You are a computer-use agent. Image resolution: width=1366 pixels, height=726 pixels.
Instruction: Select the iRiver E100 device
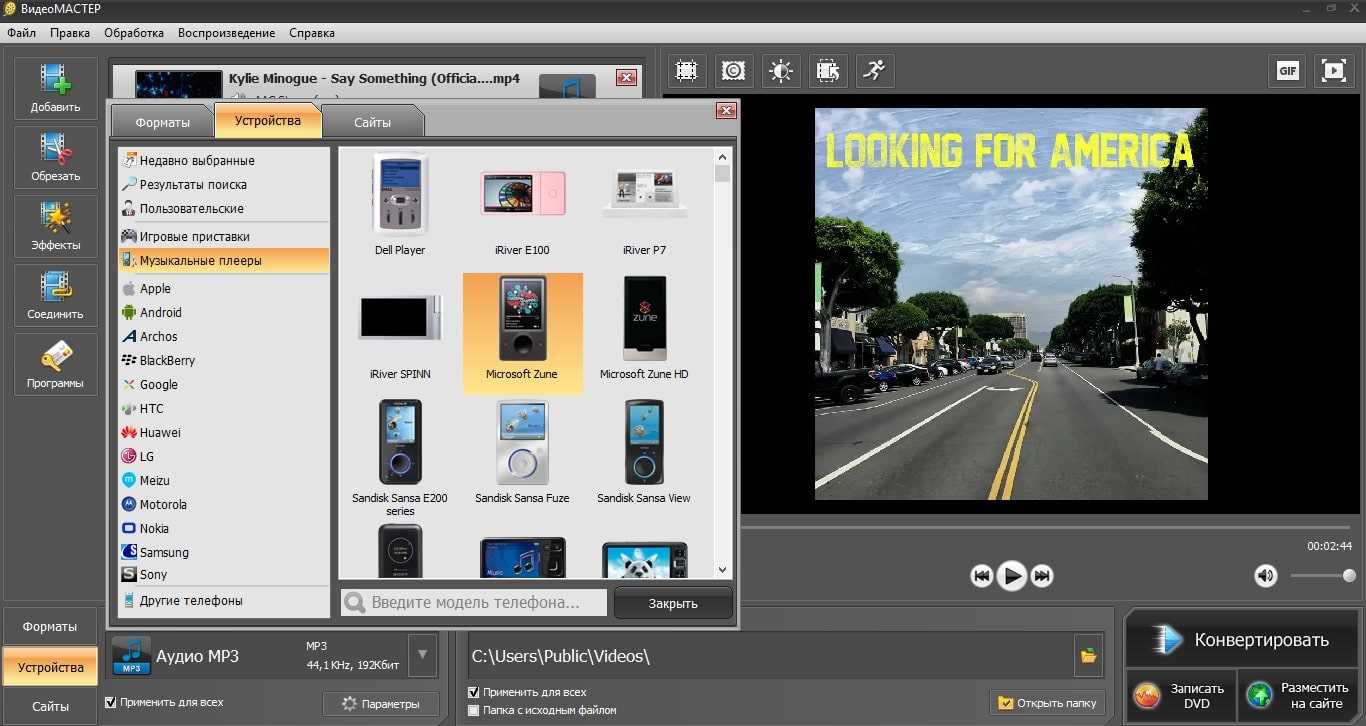pyautogui.click(x=522, y=204)
